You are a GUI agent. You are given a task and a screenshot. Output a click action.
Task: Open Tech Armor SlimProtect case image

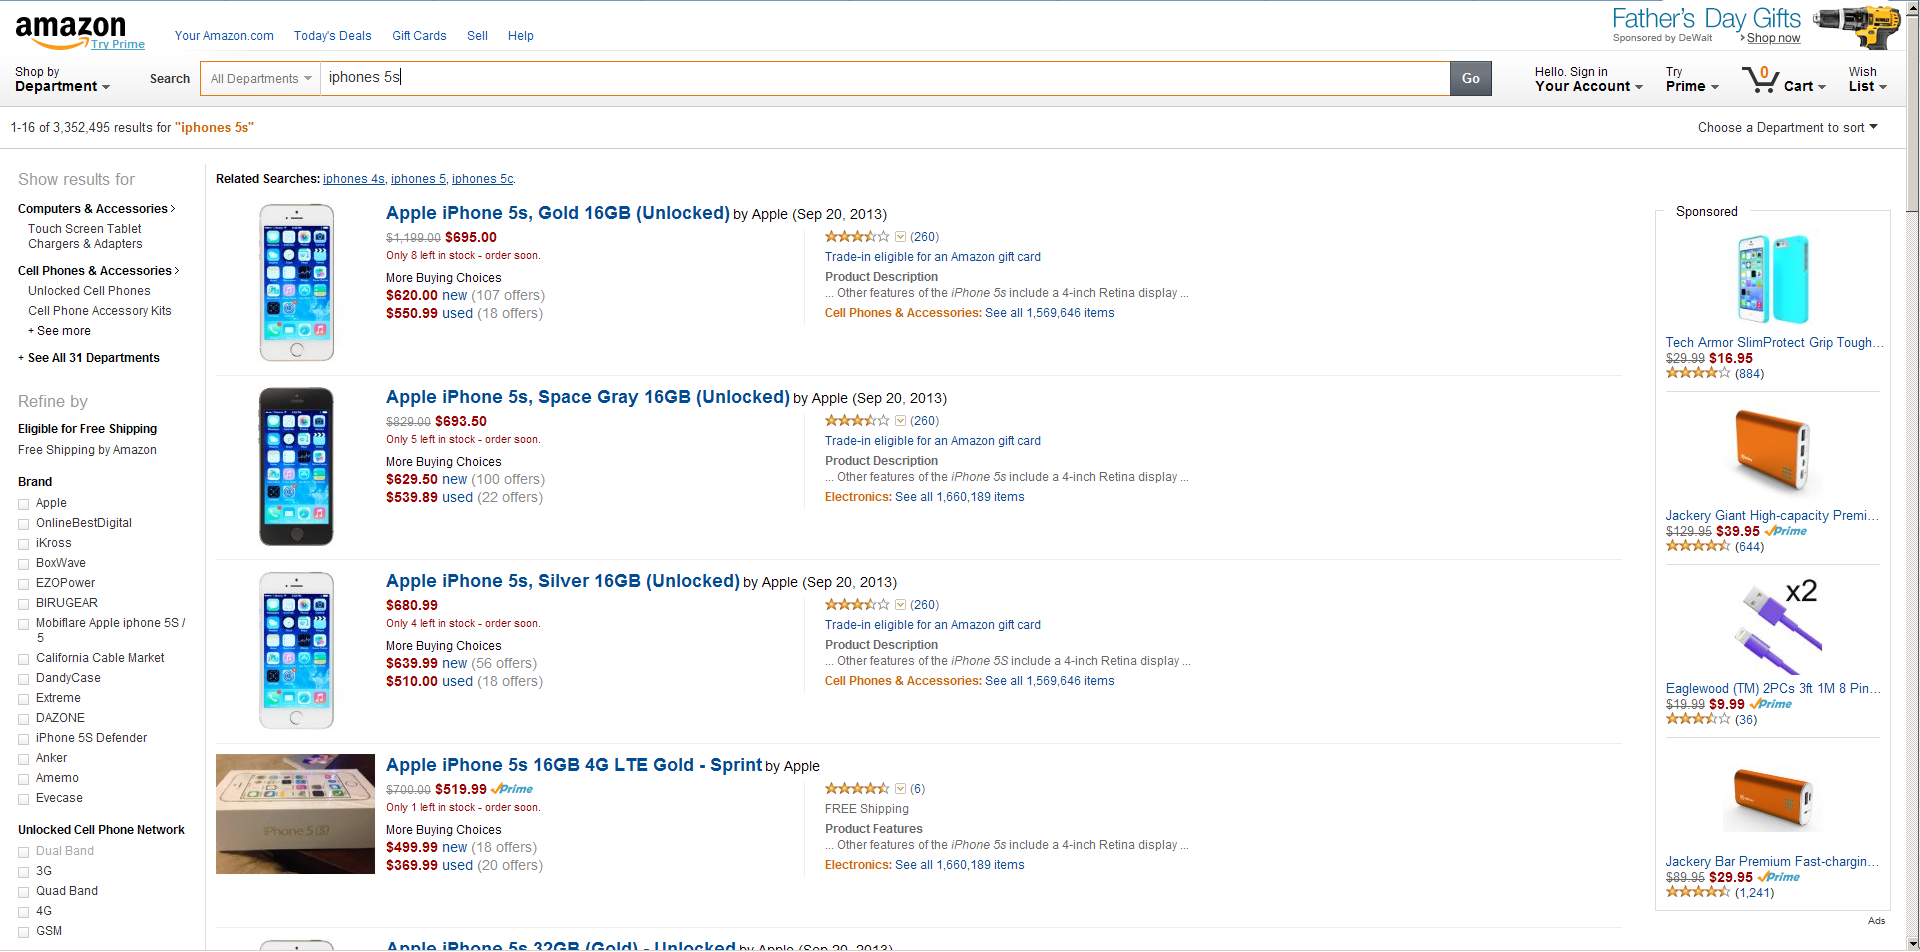pos(1773,279)
